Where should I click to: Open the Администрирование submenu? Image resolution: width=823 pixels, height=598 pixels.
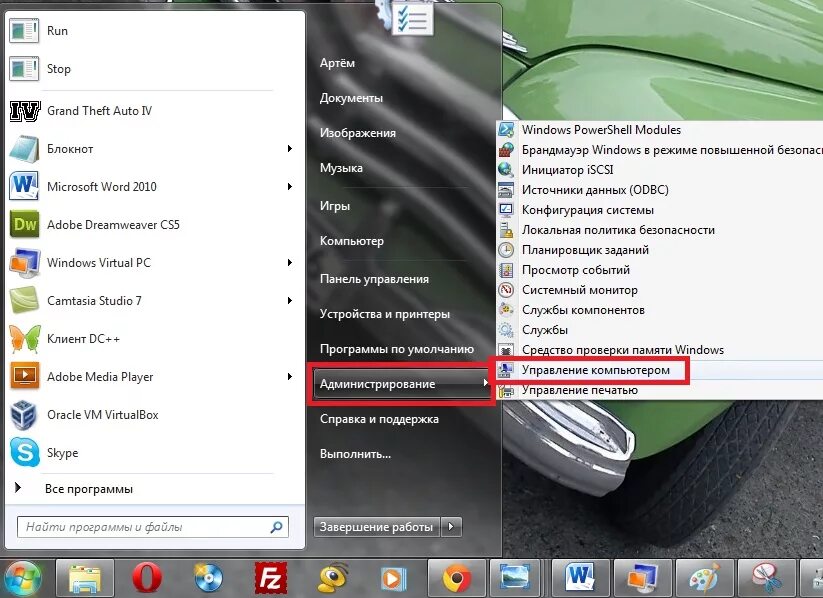point(402,384)
